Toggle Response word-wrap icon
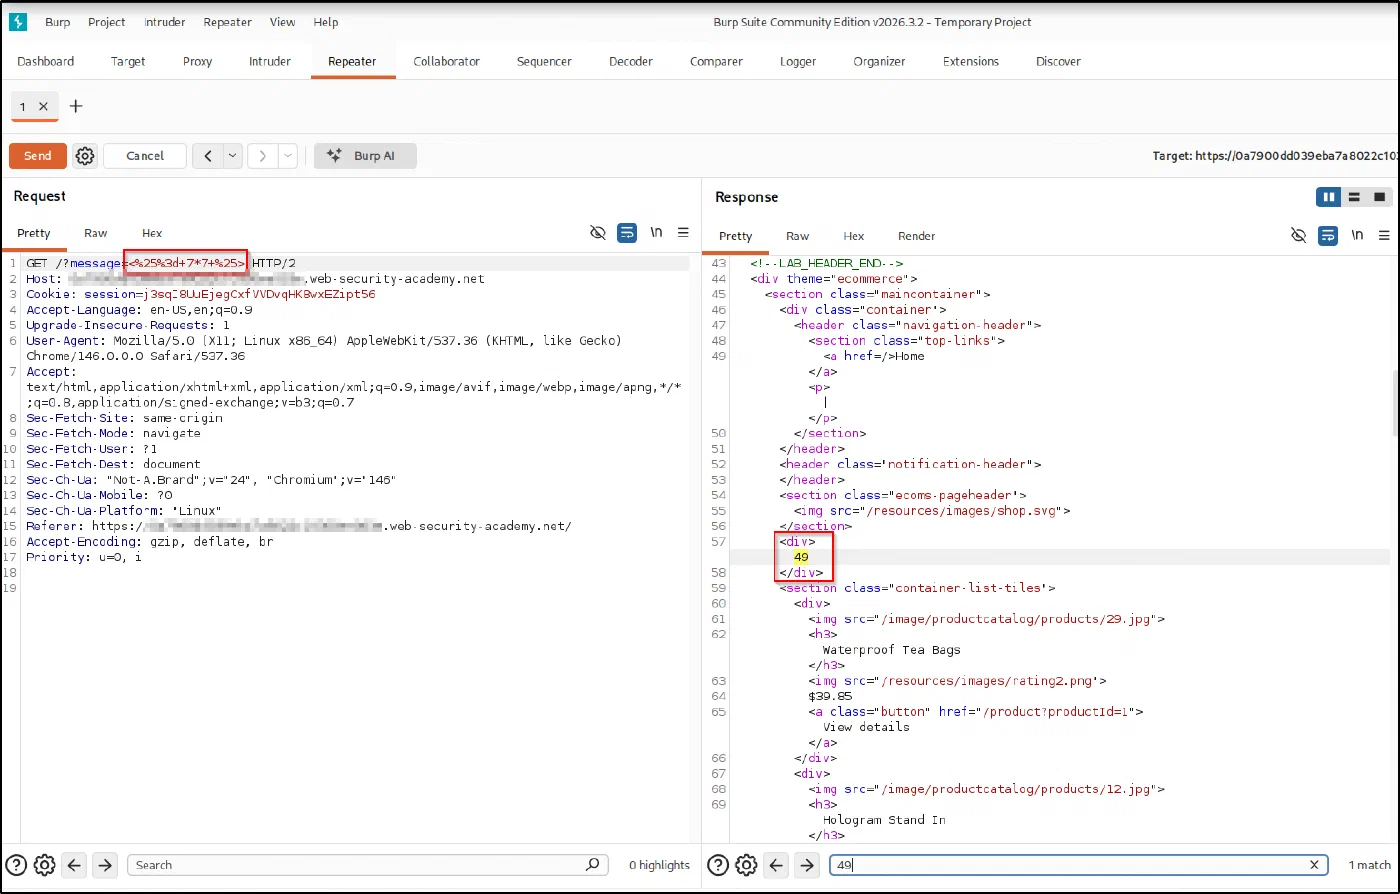The width and height of the screenshot is (1400, 894). (1328, 236)
